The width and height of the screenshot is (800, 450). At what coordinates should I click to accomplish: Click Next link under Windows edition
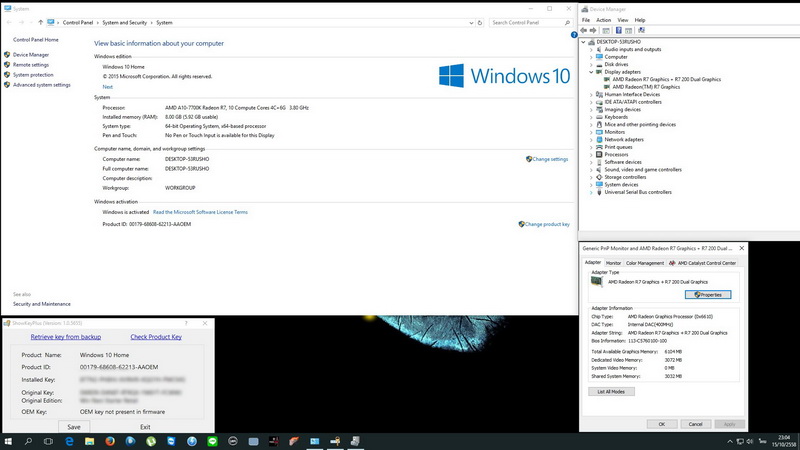107,87
